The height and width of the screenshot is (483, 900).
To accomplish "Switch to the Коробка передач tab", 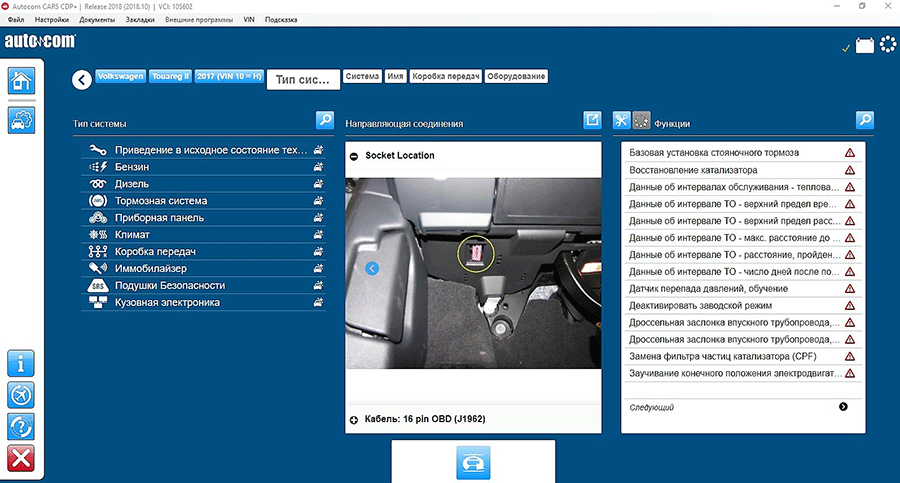I will click(x=446, y=76).
